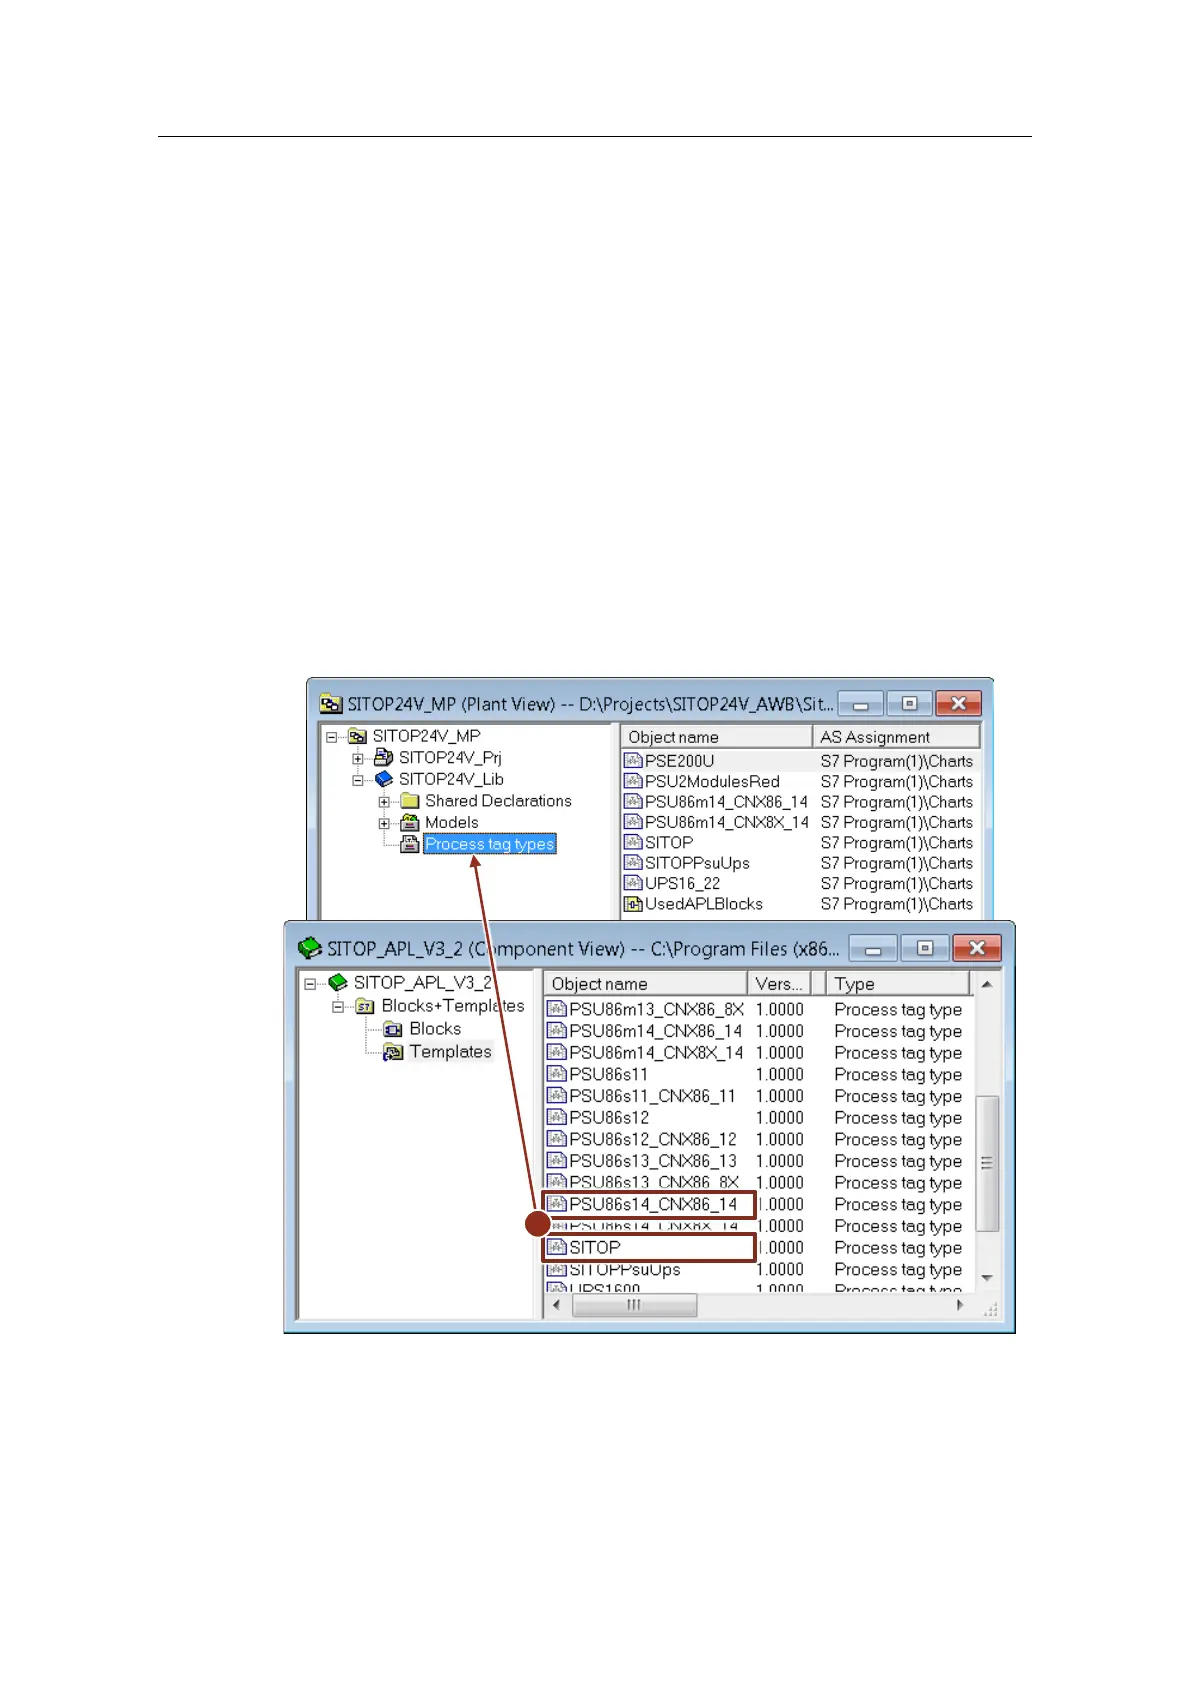Expand the Shared Declarations folder

[384, 802]
